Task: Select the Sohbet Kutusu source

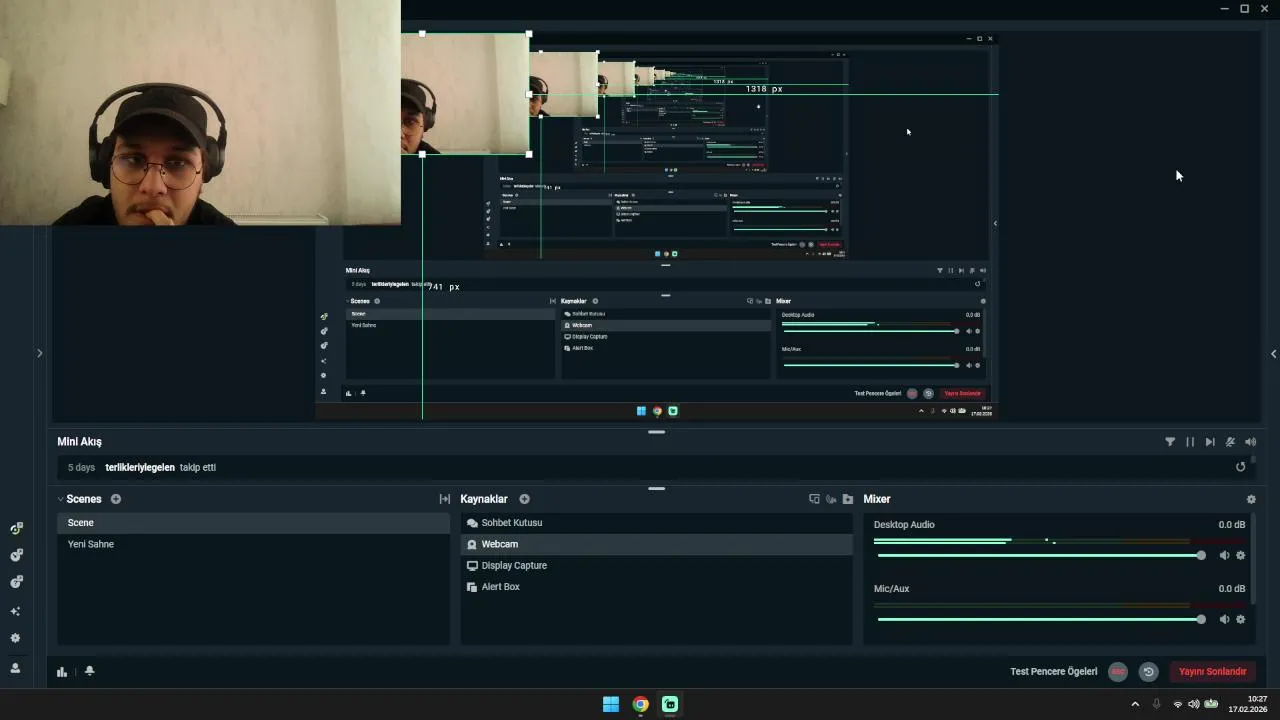Action: (657, 523)
